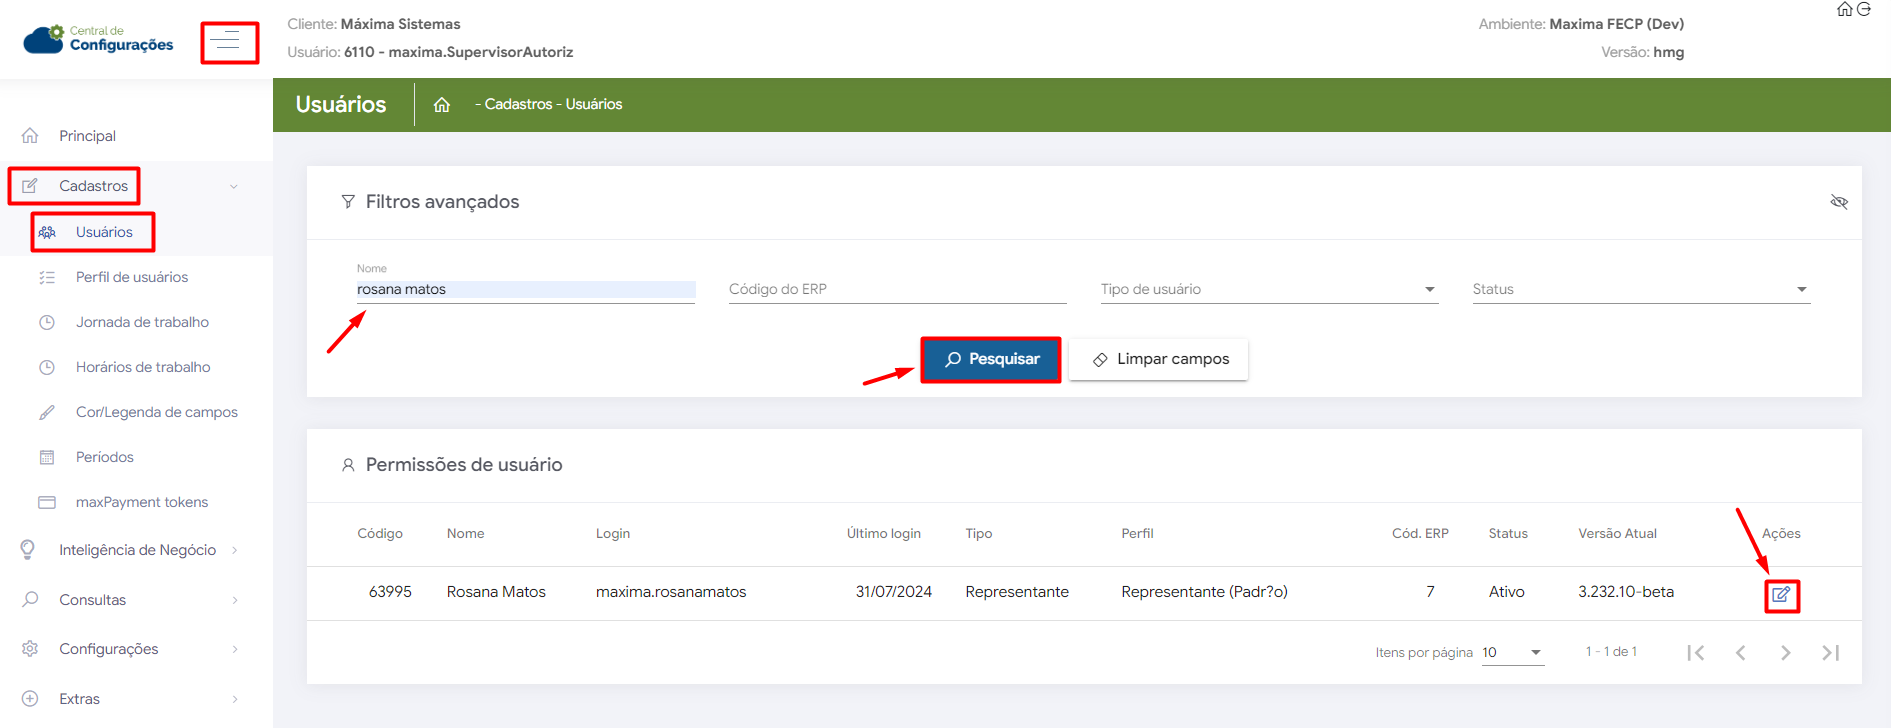Viewport: 1891px width, 728px height.
Task: Expand Inteligência de Negócio menu
Action: tap(137, 550)
